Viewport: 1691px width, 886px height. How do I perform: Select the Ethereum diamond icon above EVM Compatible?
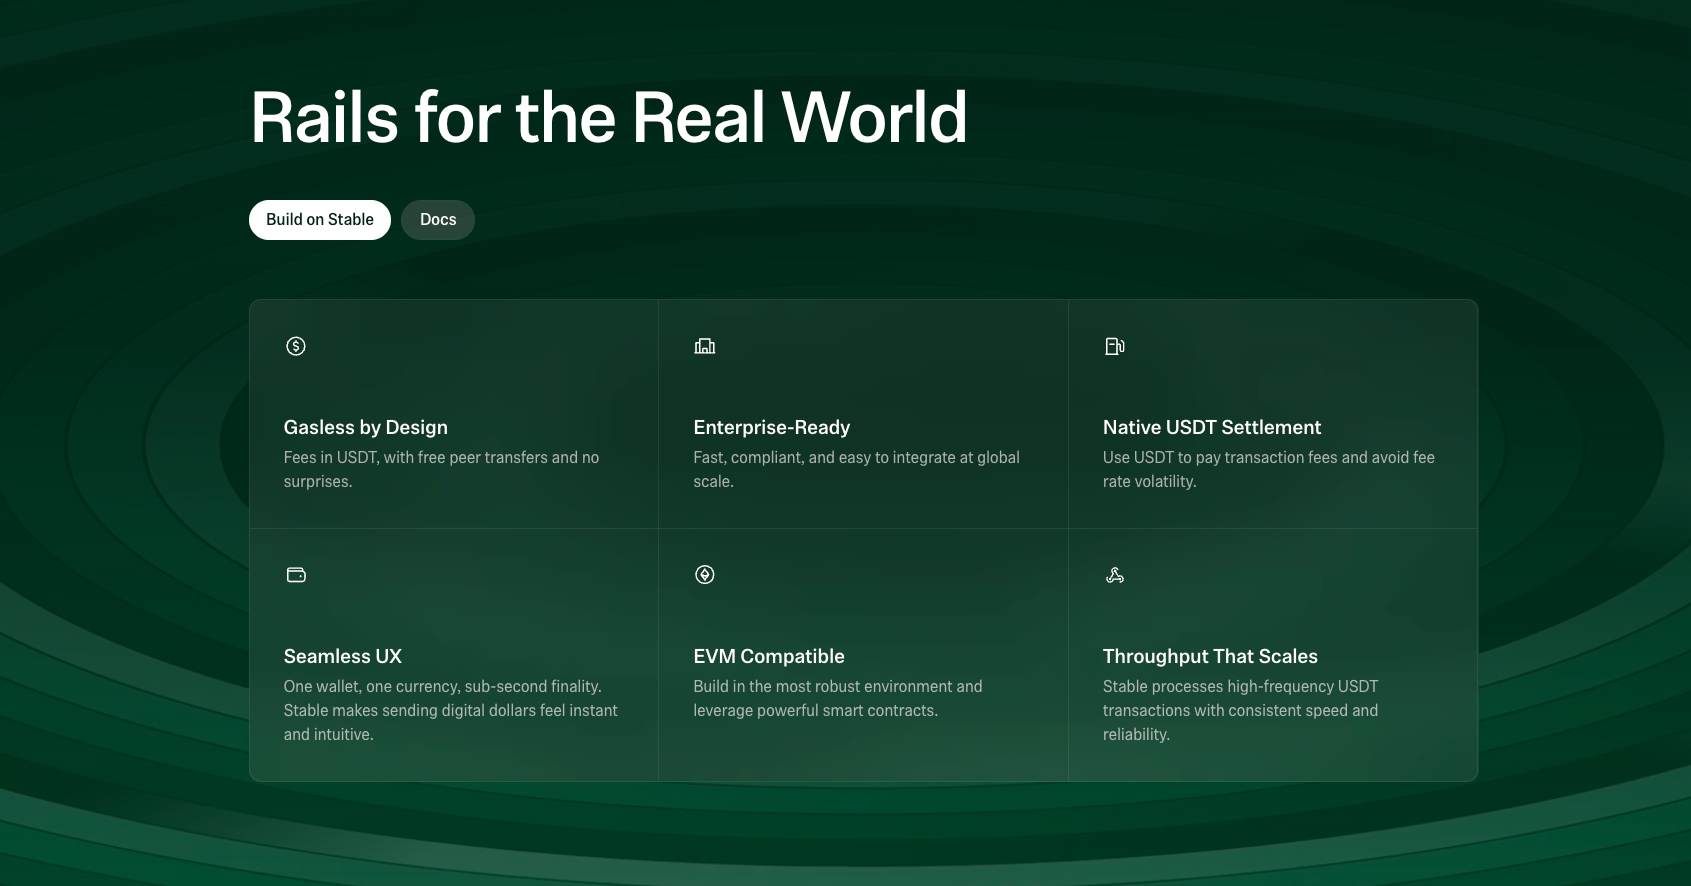coord(705,575)
